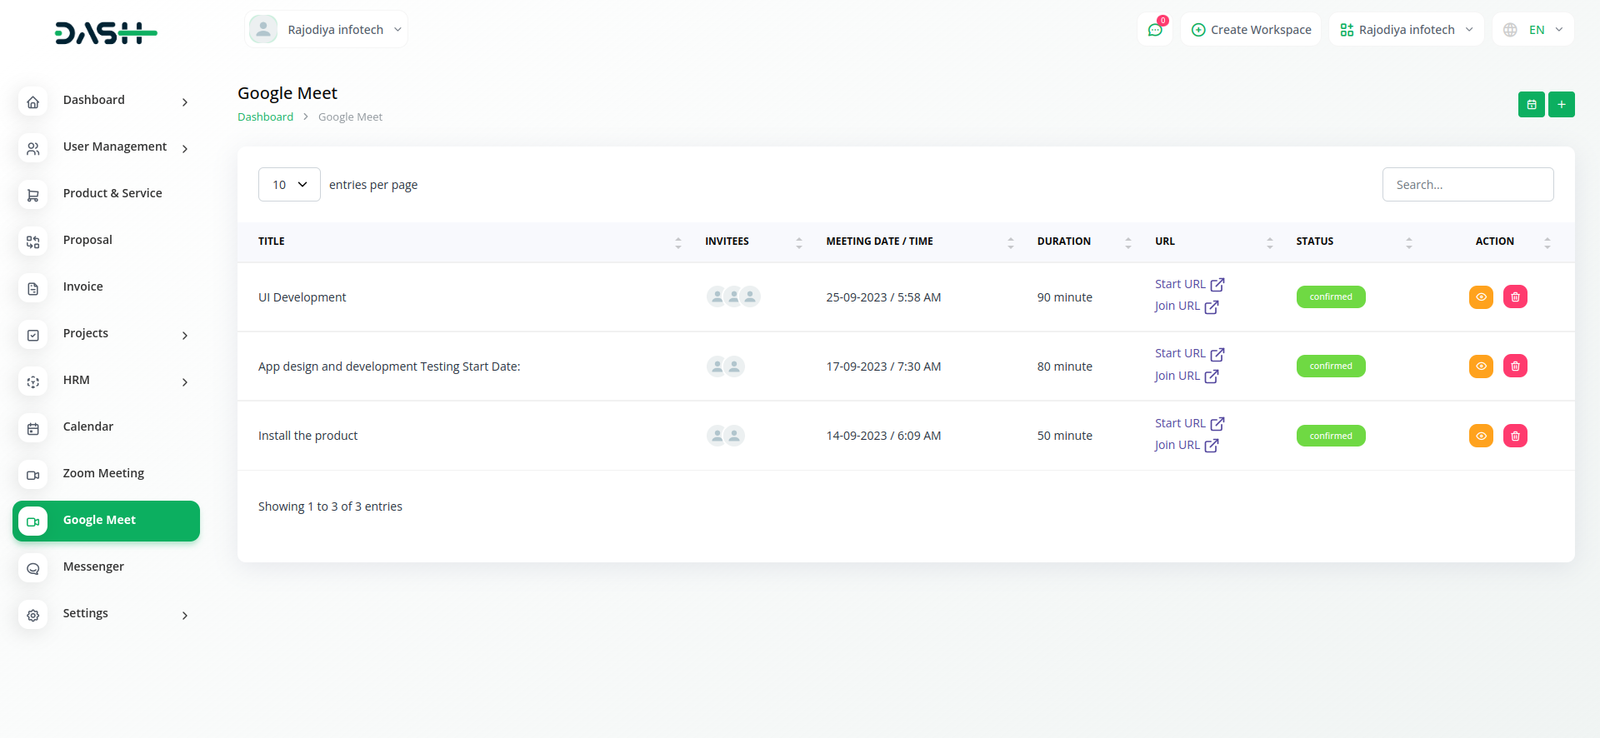The height and width of the screenshot is (738, 1600).
Task: Delete the UI Development meeting
Action: coord(1515,297)
